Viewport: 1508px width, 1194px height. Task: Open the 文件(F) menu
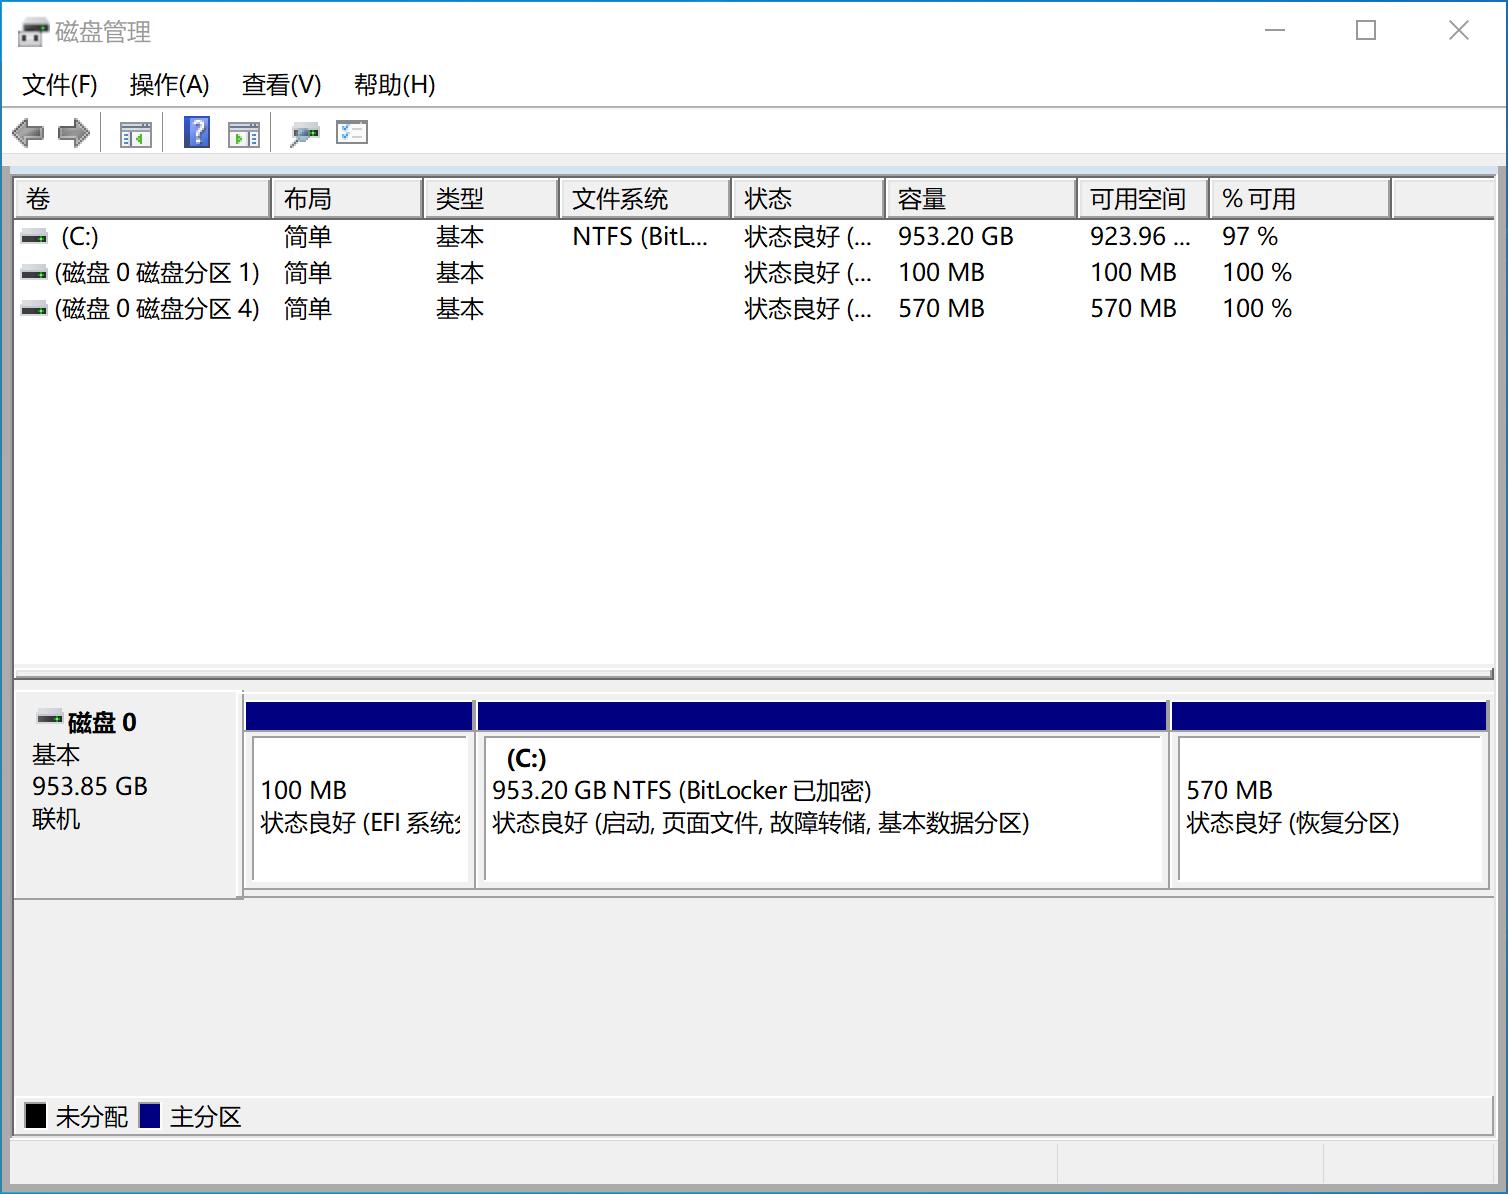[58, 85]
